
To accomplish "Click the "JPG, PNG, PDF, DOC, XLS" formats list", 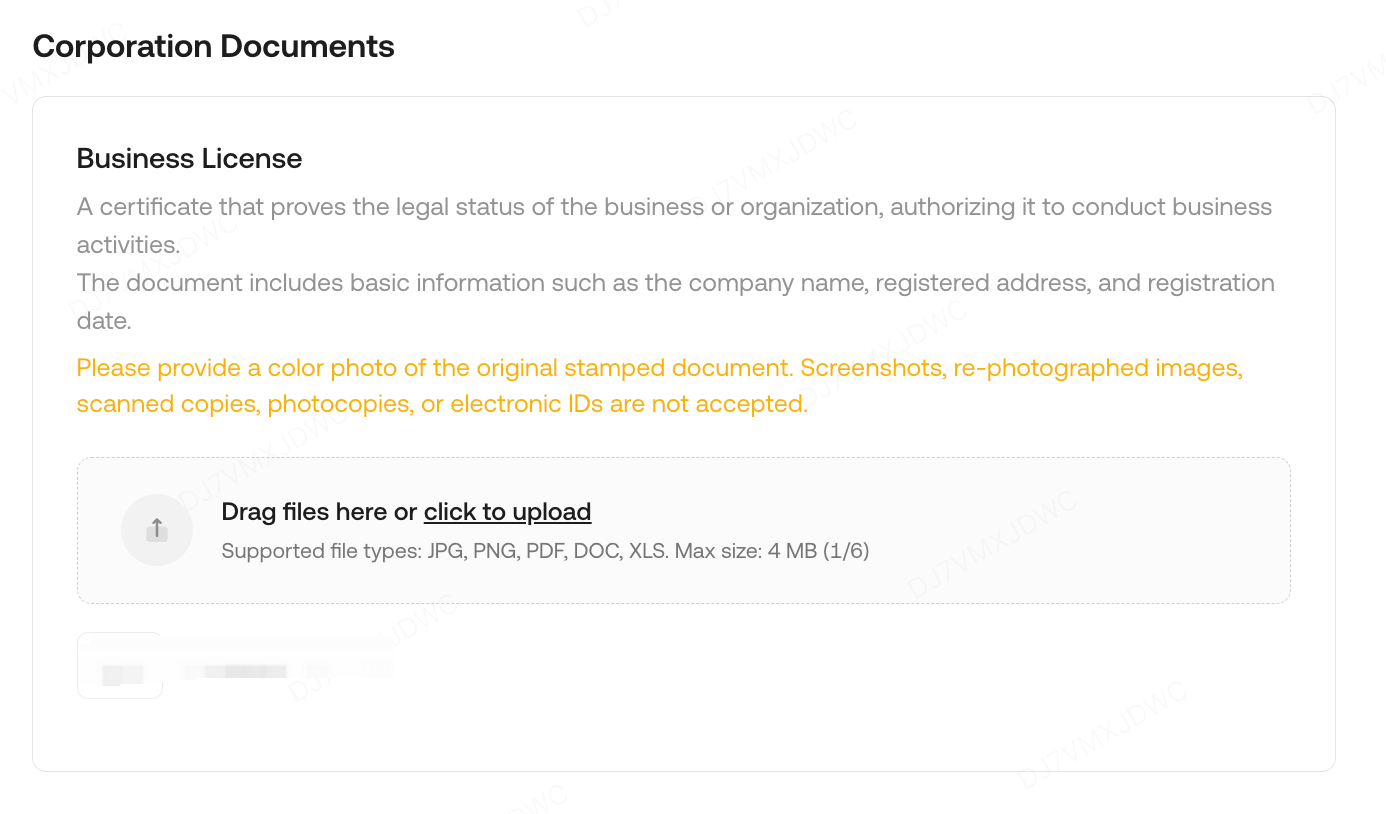I will pyautogui.click(x=547, y=551).
